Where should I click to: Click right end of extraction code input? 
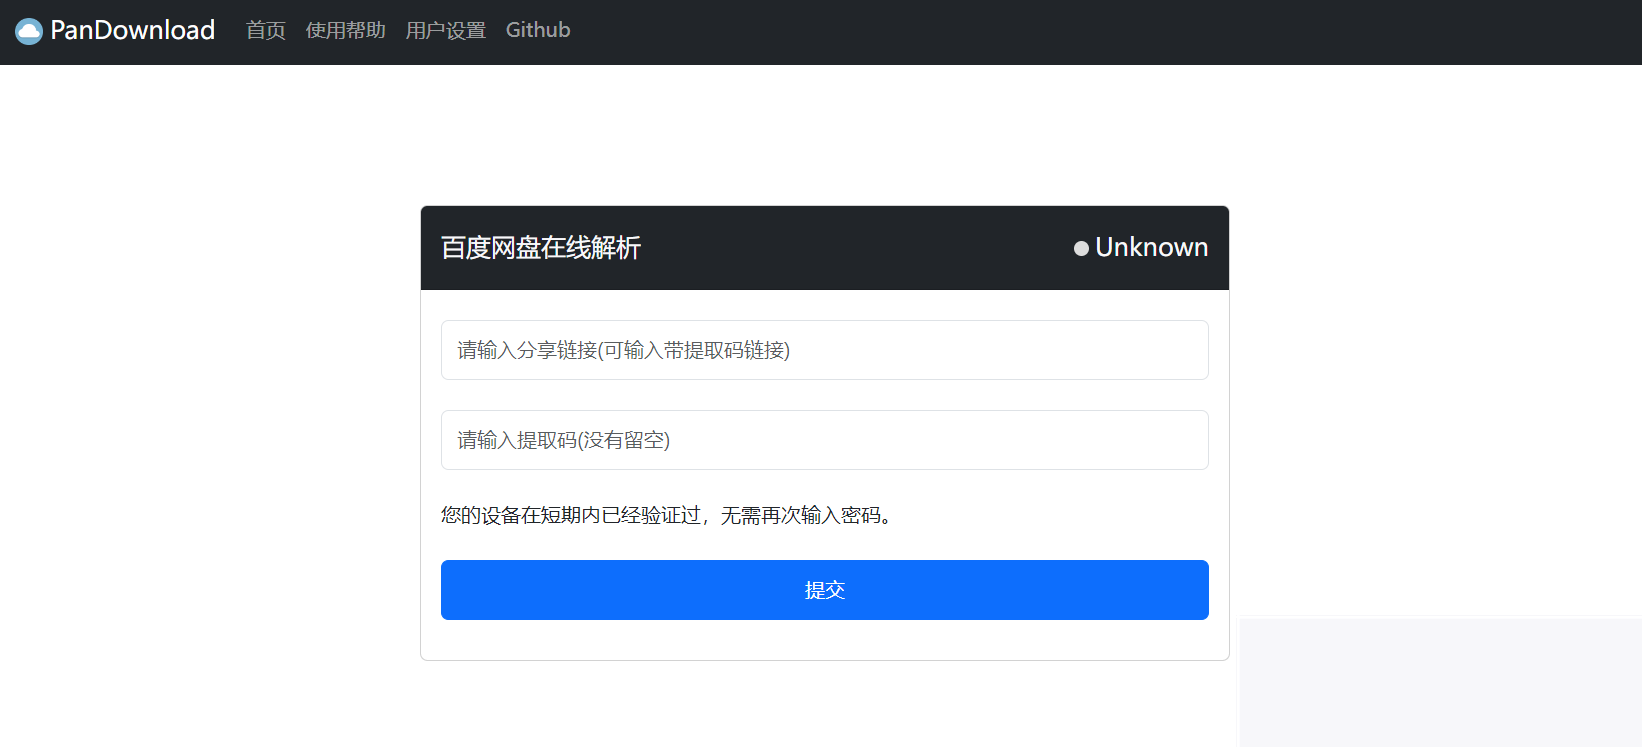[x=1180, y=440]
